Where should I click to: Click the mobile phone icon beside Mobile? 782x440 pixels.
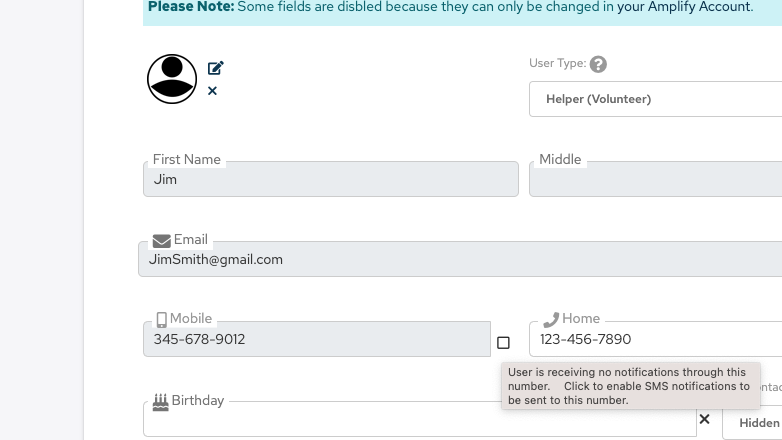click(x=161, y=320)
